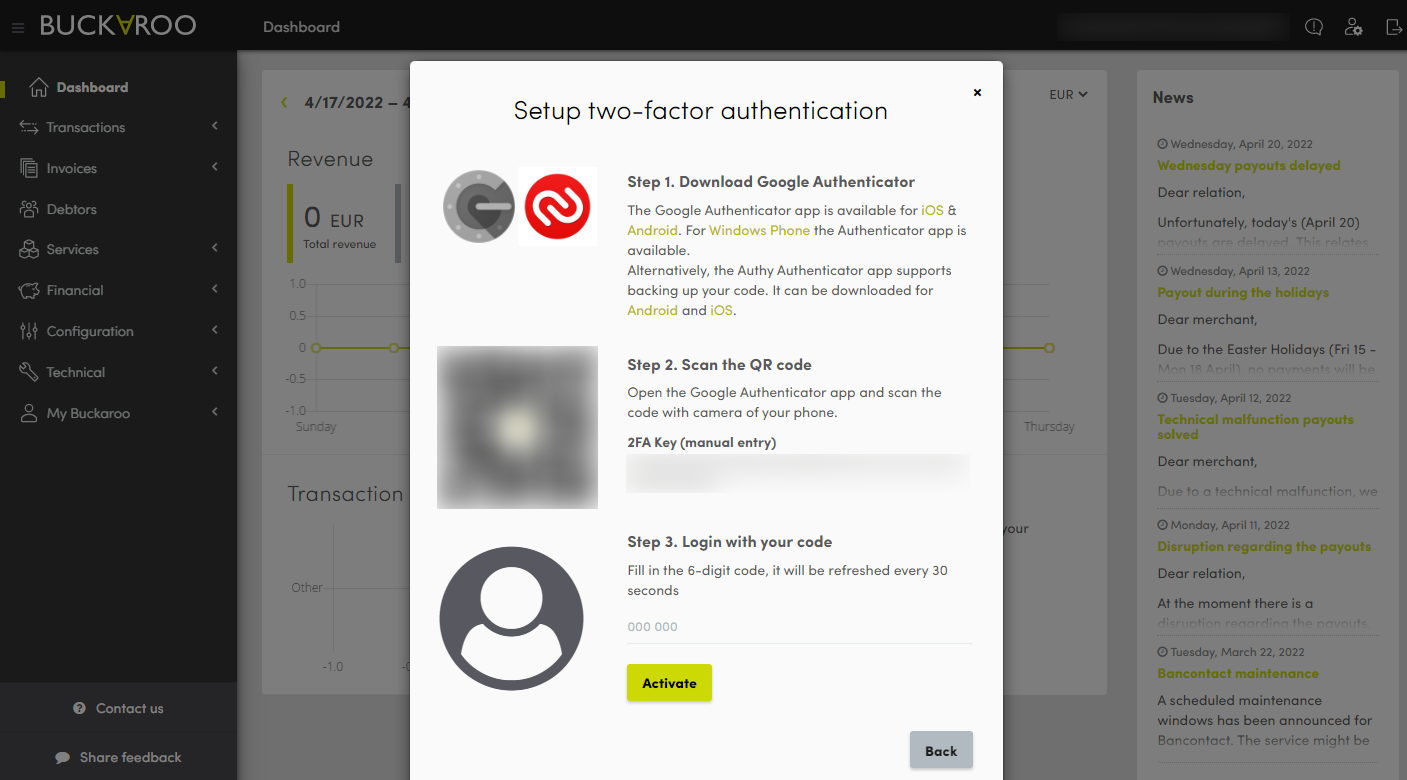Open the EUR currency dropdown
The width and height of the screenshot is (1407, 780).
point(1068,95)
